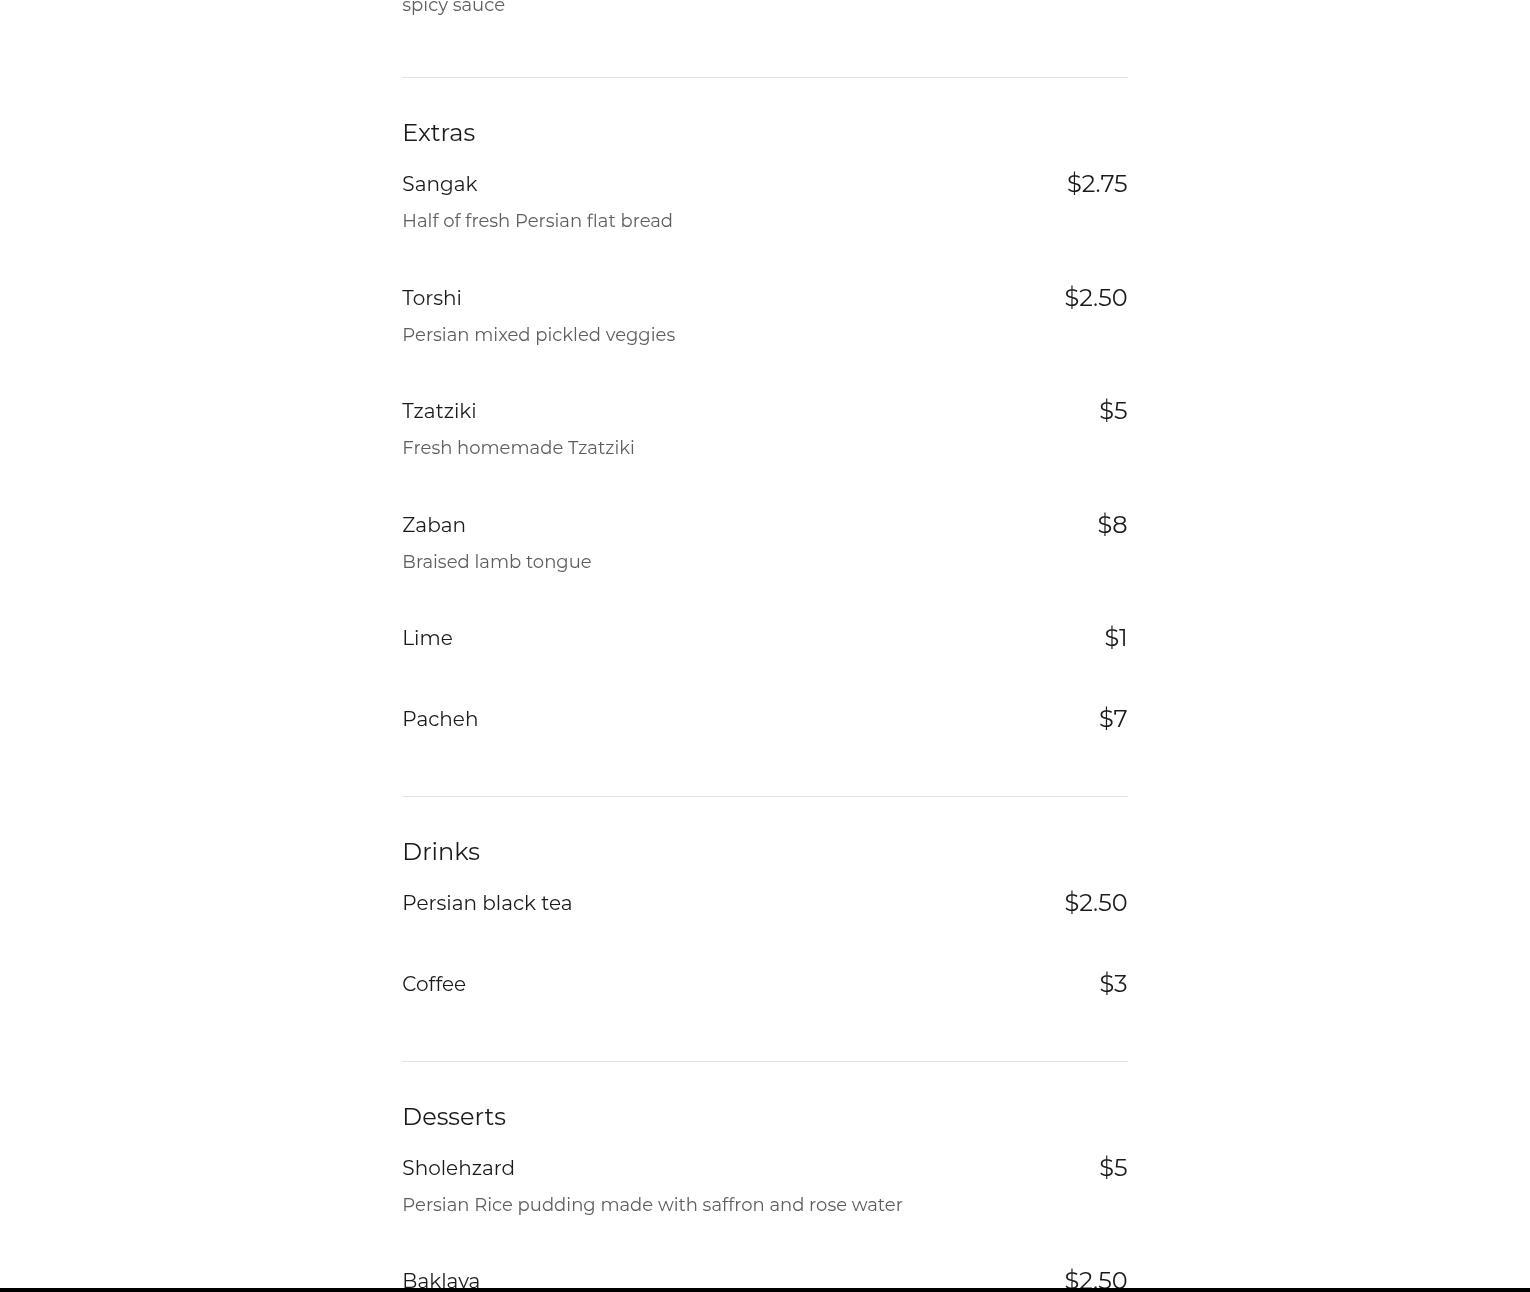1530x1292 pixels.
Task: Select the Persian black tea item
Action: point(487,903)
